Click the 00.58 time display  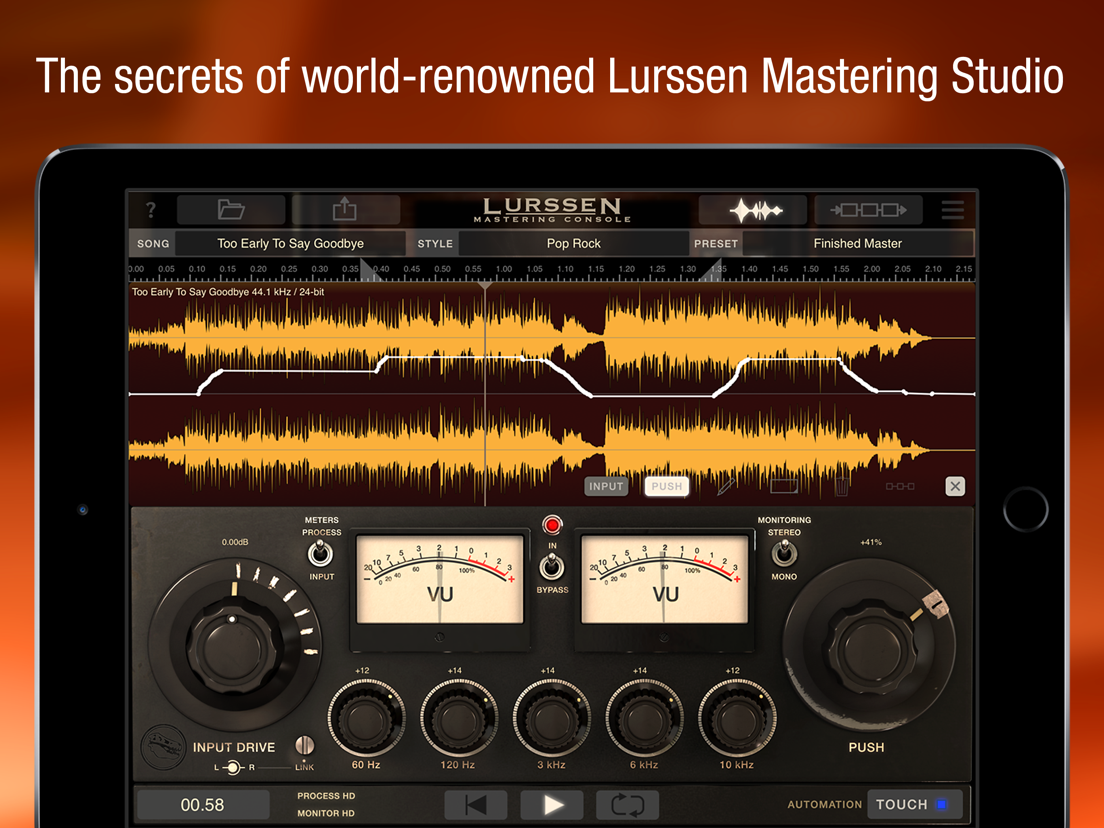click(203, 805)
